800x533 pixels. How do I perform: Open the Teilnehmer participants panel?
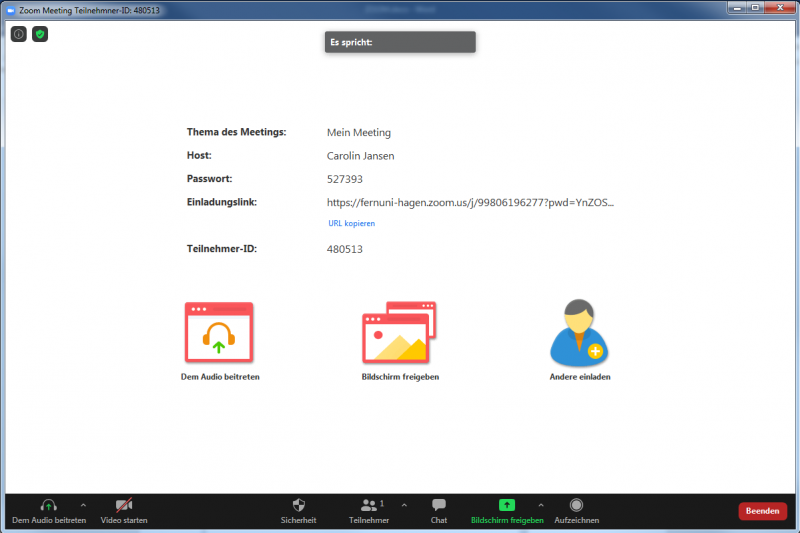pos(369,512)
